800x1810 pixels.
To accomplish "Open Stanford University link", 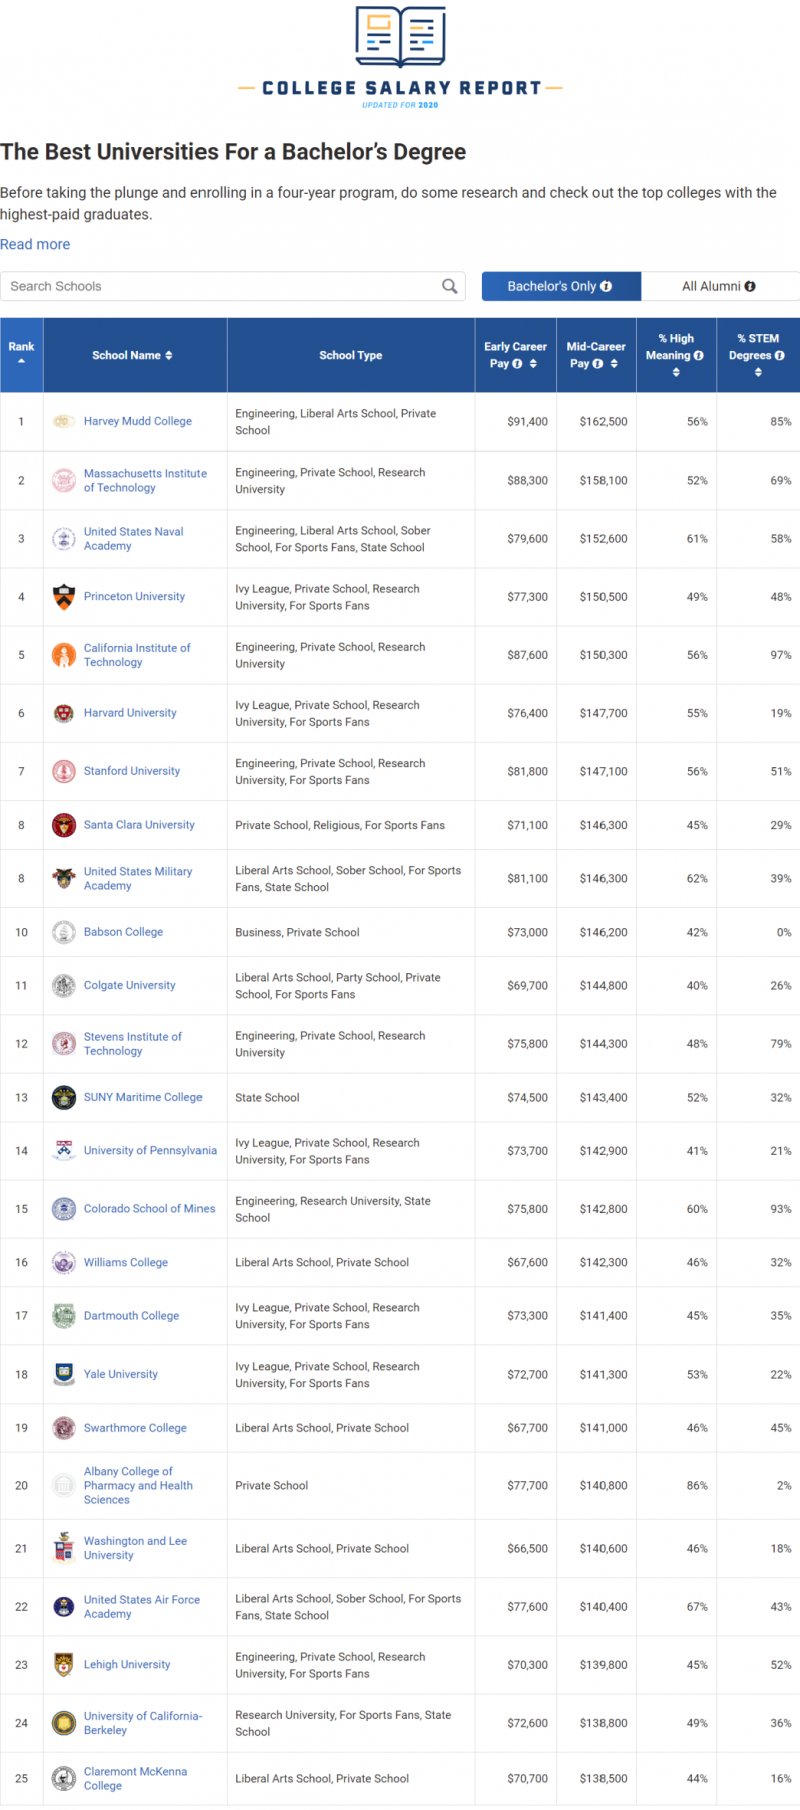I will [132, 771].
